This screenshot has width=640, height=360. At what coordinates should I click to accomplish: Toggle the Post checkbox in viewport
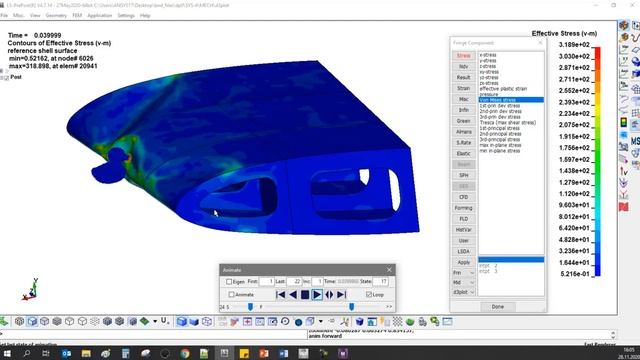coord(6,78)
